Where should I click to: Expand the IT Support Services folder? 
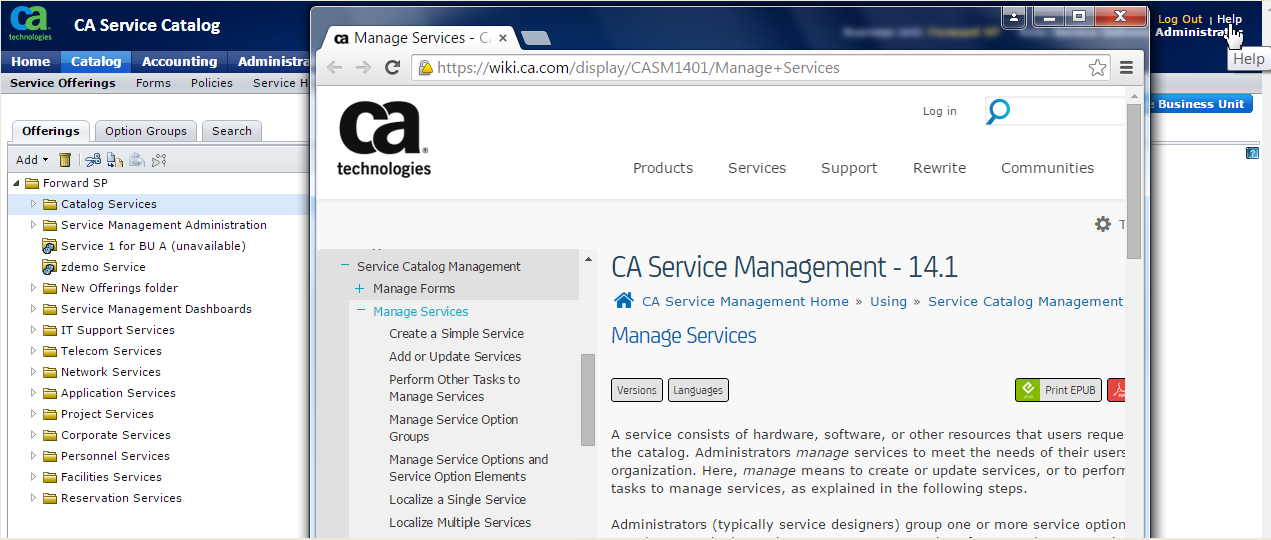coord(33,330)
